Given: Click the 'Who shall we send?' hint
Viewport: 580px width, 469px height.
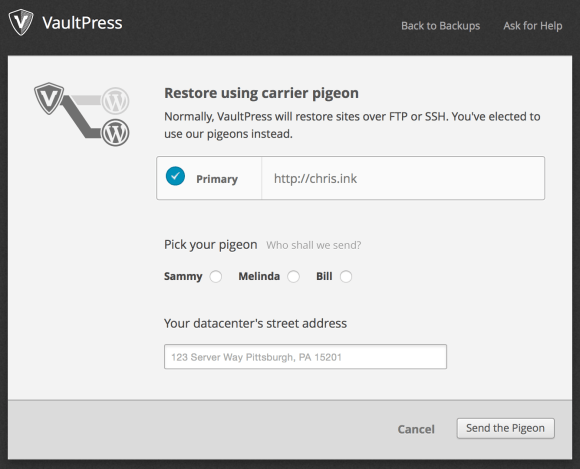Looking at the screenshot, I should (x=314, y=245).
